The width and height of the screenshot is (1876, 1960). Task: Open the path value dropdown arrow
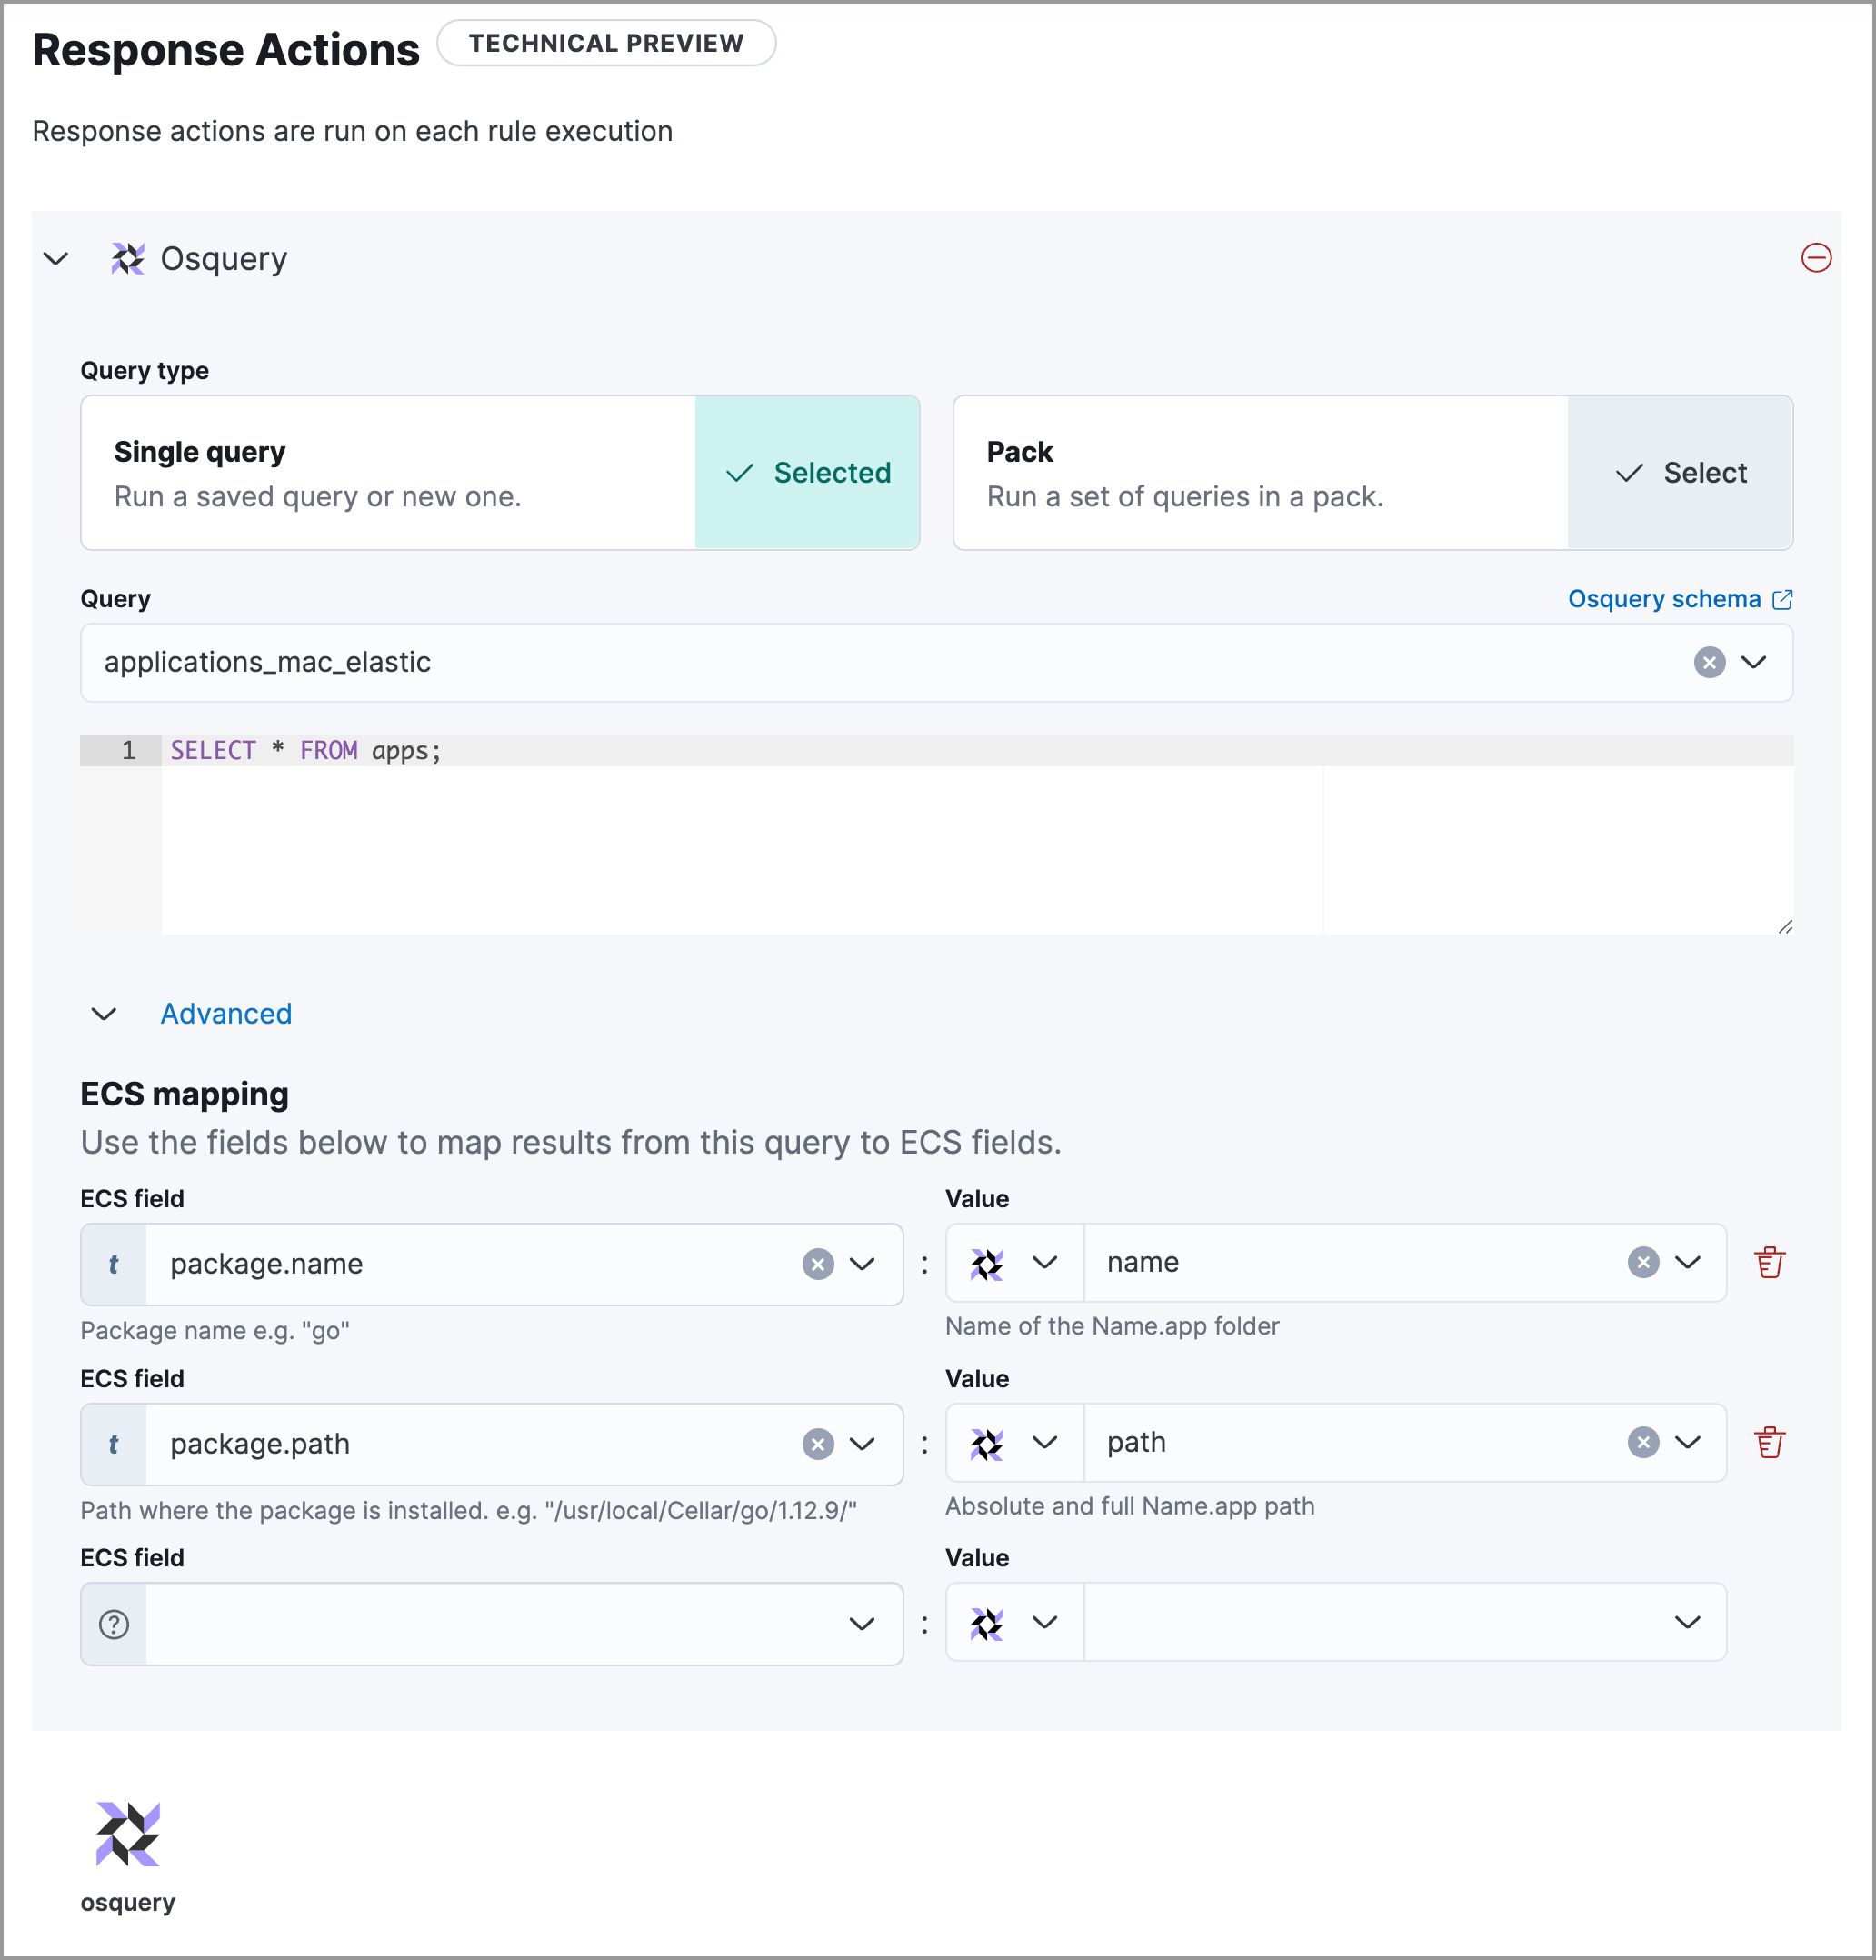coord(1687,1442)
